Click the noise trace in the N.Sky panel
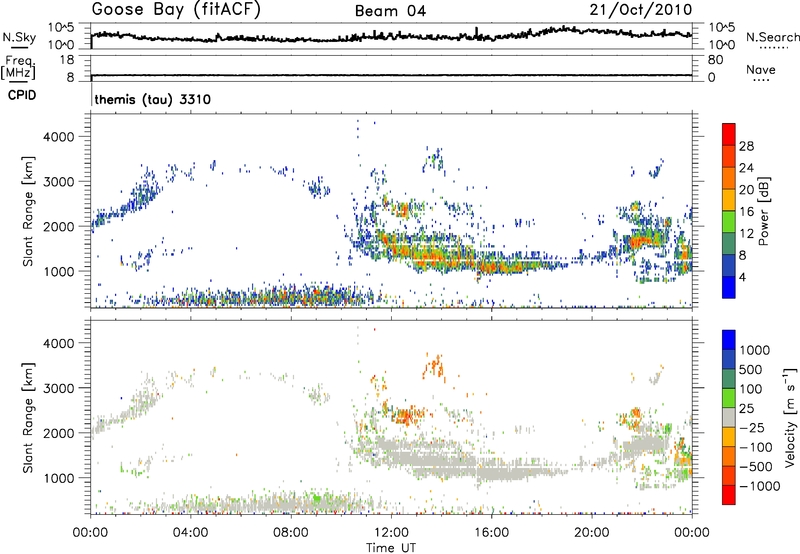 [391, 36]
